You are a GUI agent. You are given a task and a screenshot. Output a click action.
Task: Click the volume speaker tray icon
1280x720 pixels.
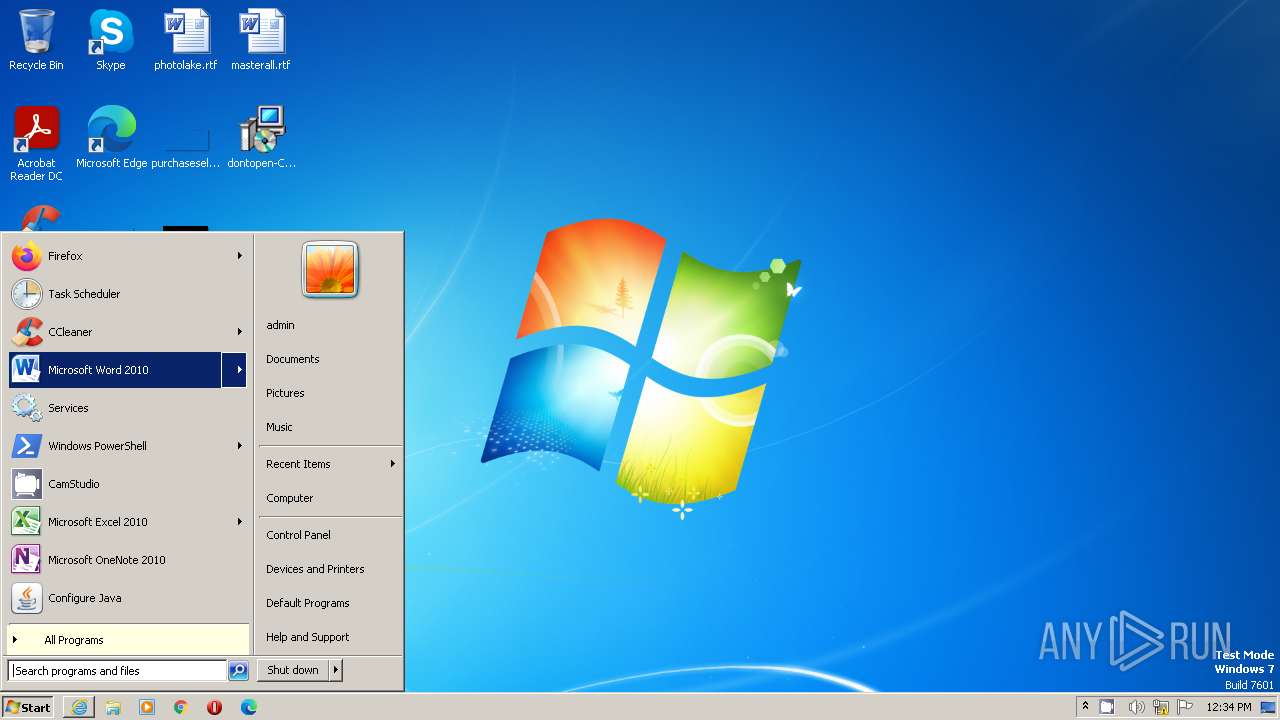click(1136, 707)
